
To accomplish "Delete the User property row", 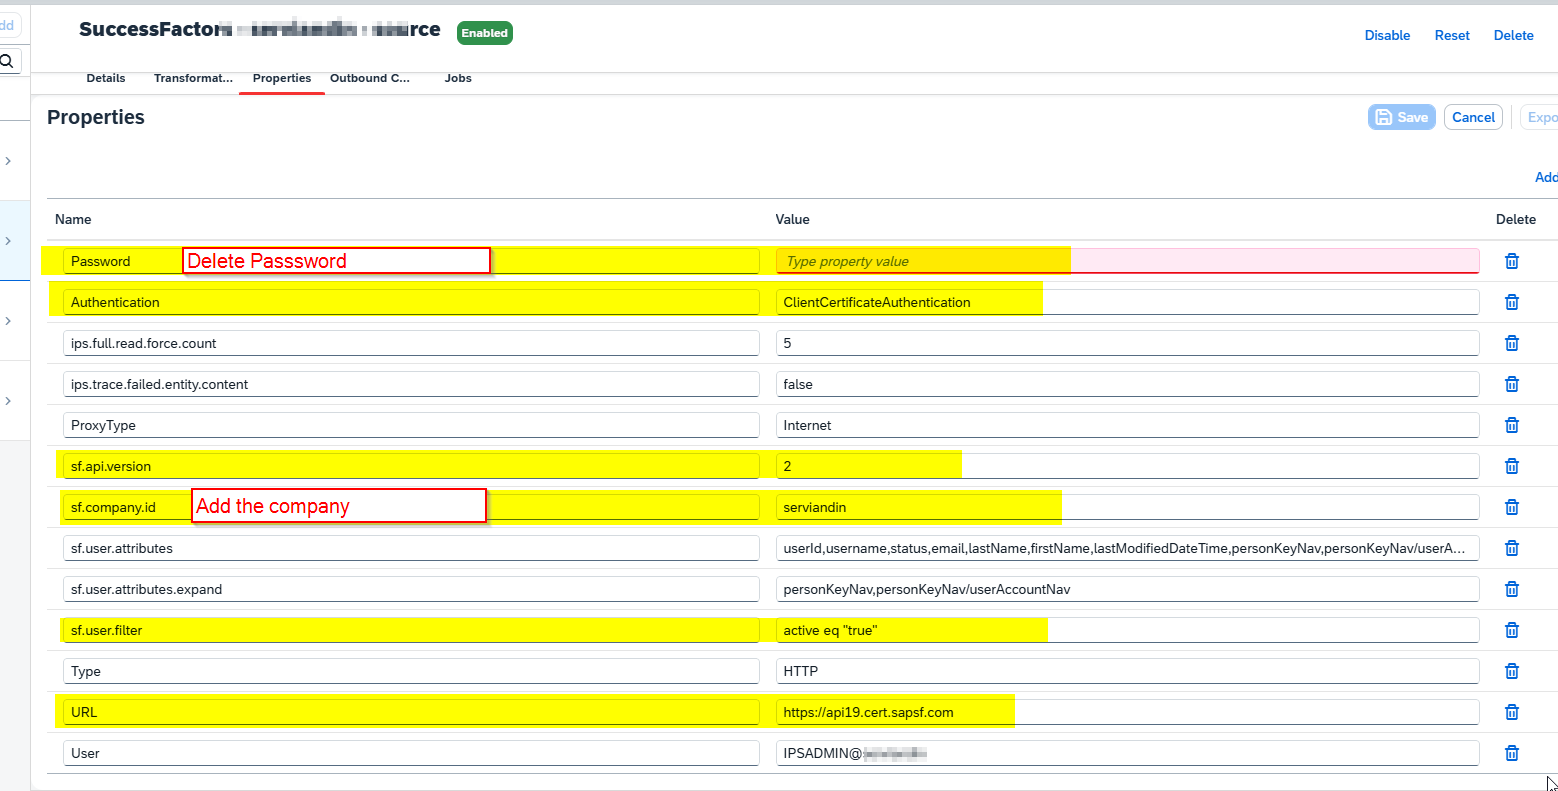I will [1512, 753].
